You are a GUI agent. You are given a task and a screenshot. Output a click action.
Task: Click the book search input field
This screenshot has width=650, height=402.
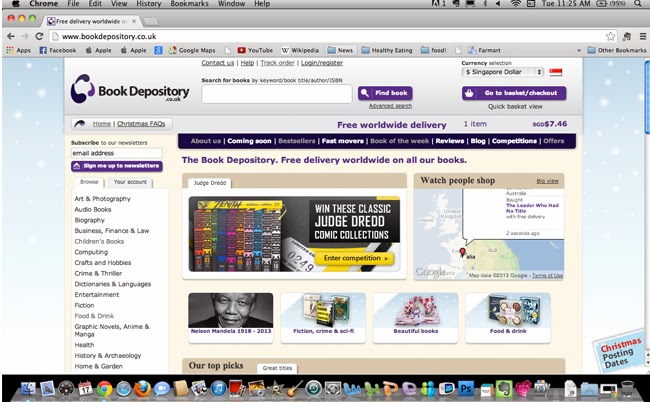click(x=276, y=94)
